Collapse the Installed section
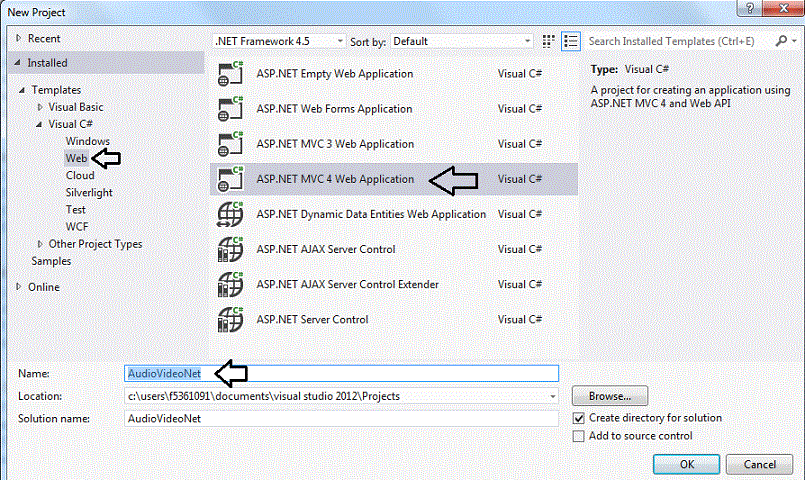Image resolution: width=805 pixels, height=480 pixels. tap(17, 63)
